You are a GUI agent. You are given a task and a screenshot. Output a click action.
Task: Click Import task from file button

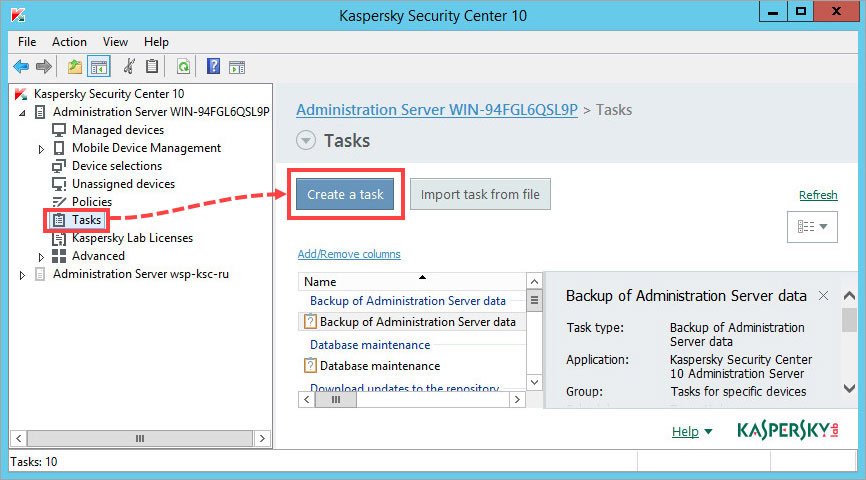point(480,194)
